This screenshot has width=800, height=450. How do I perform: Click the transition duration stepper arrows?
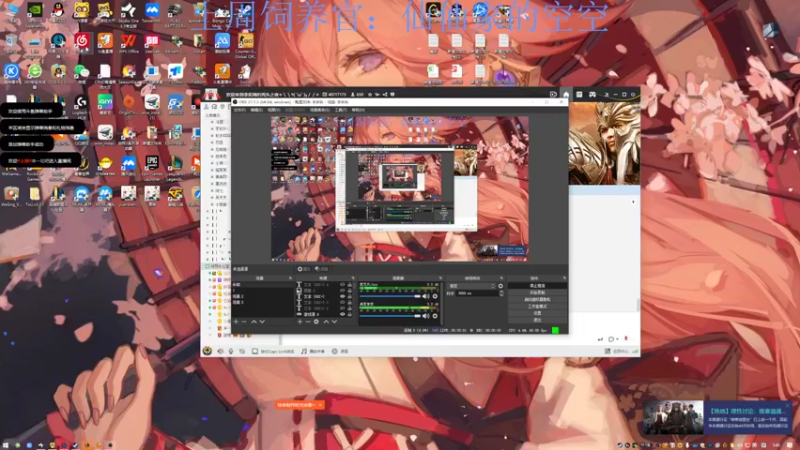point(501,293)
